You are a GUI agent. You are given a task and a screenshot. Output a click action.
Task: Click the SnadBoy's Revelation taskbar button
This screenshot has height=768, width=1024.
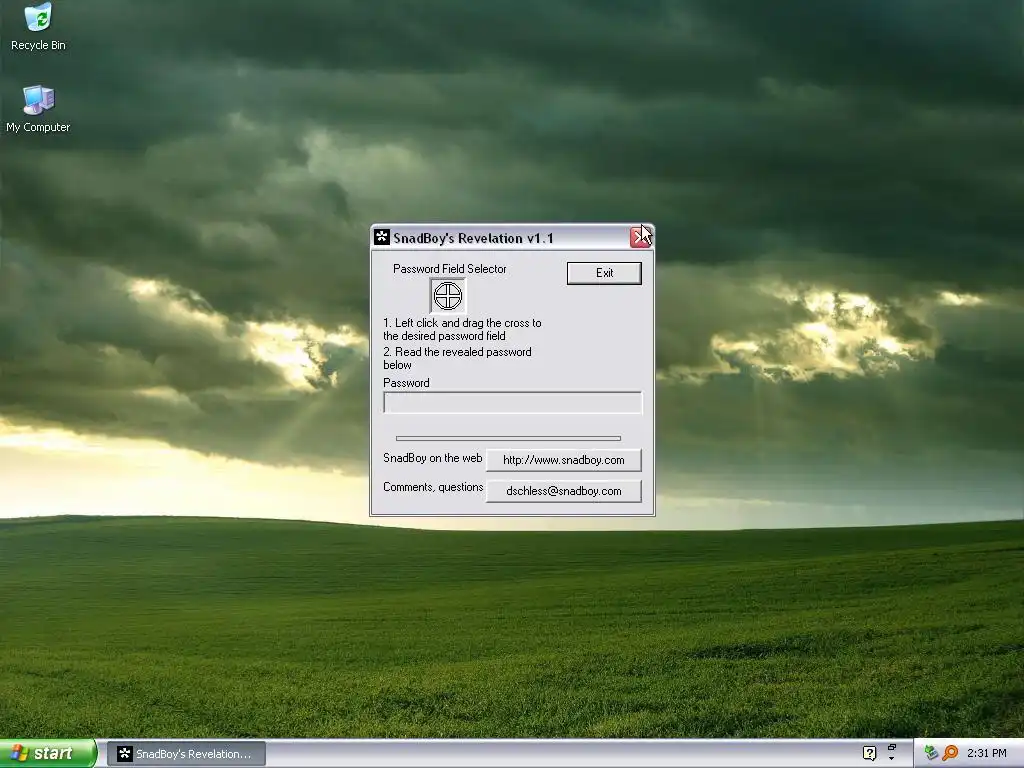[x=186, y=754]
